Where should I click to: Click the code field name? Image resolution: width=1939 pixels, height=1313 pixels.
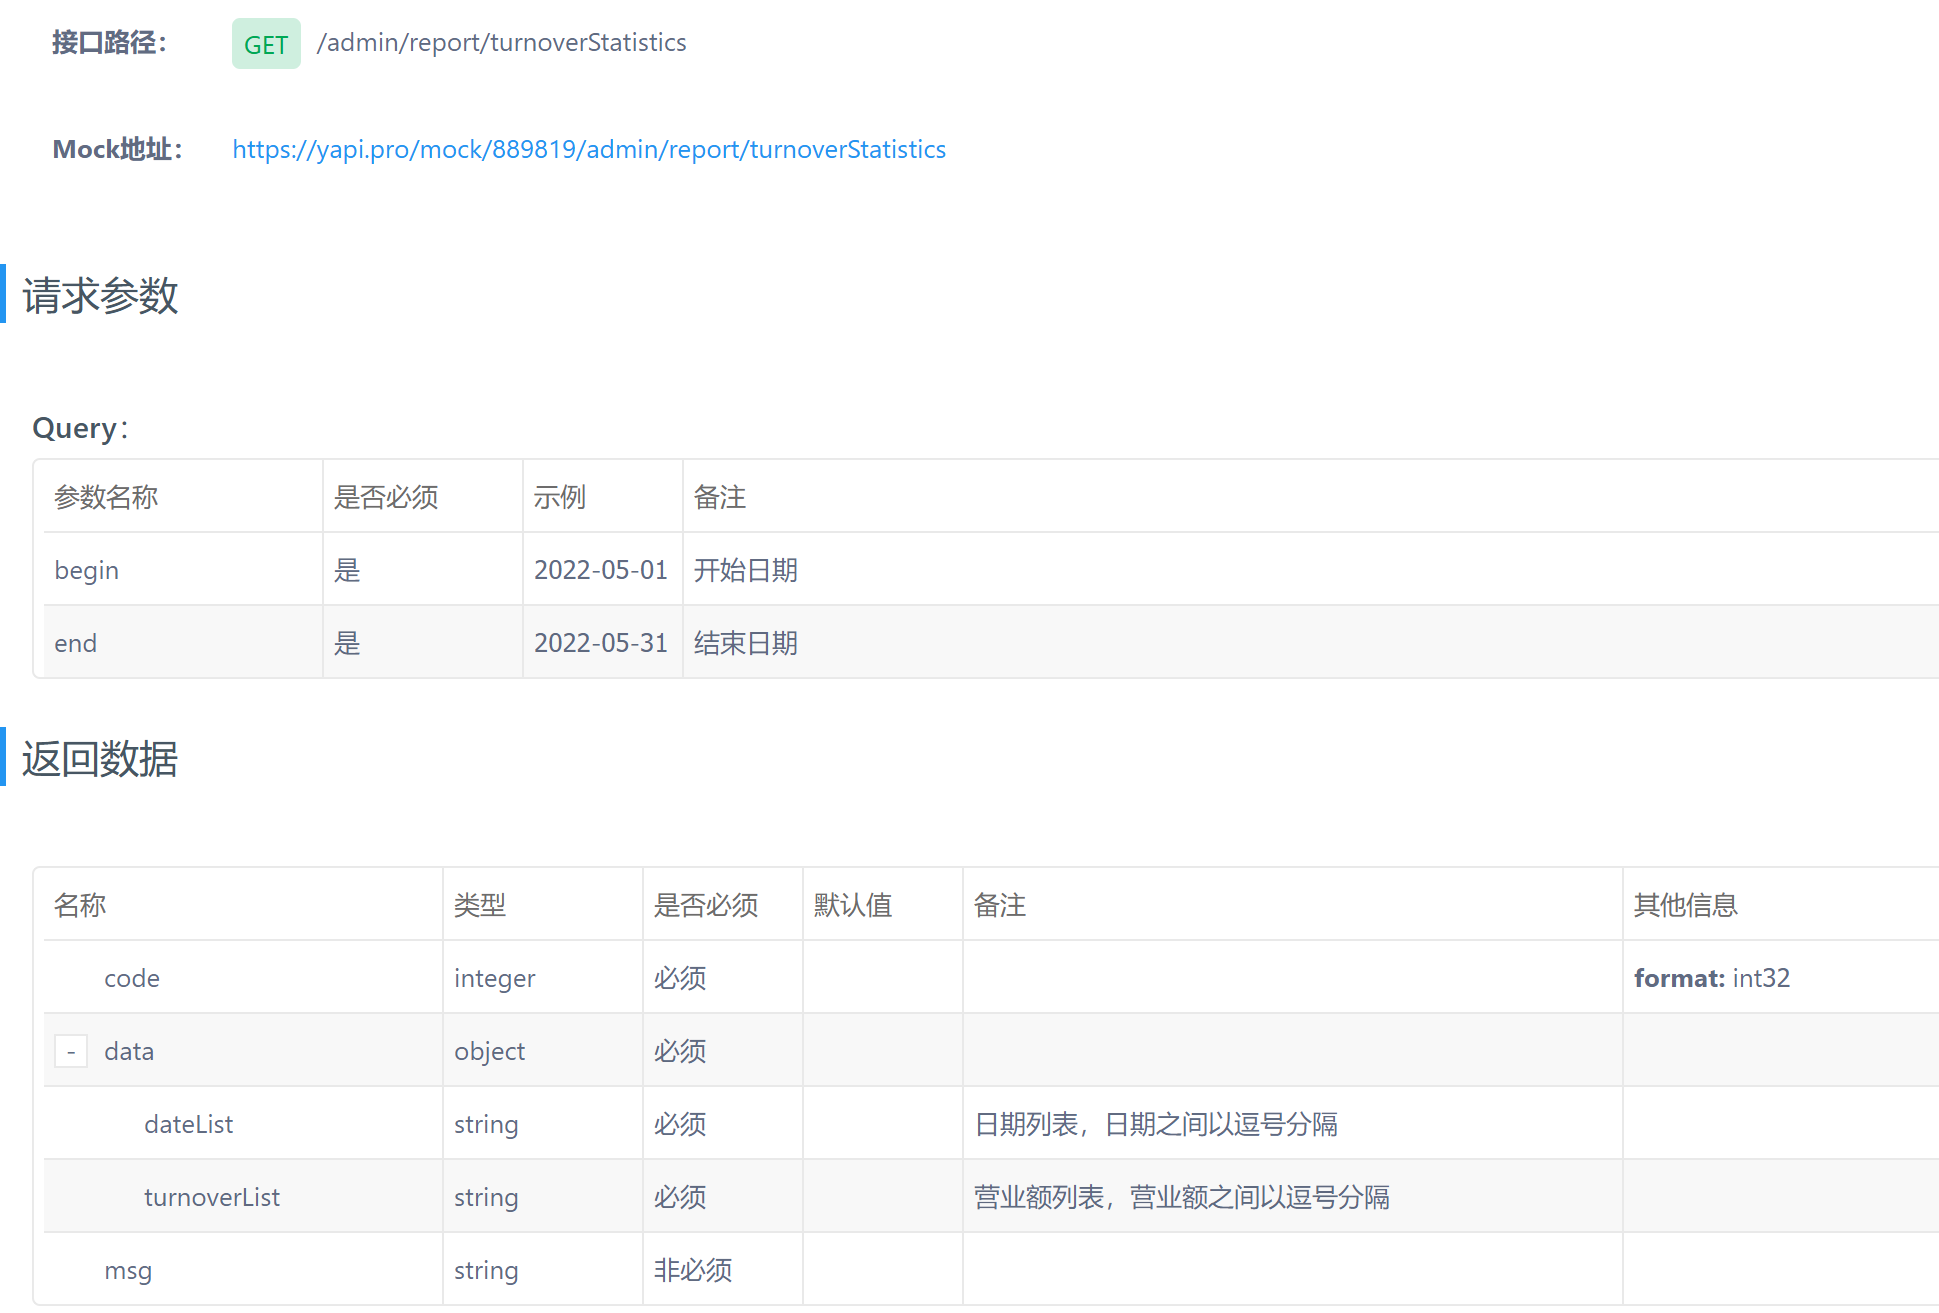click(131, 978)
